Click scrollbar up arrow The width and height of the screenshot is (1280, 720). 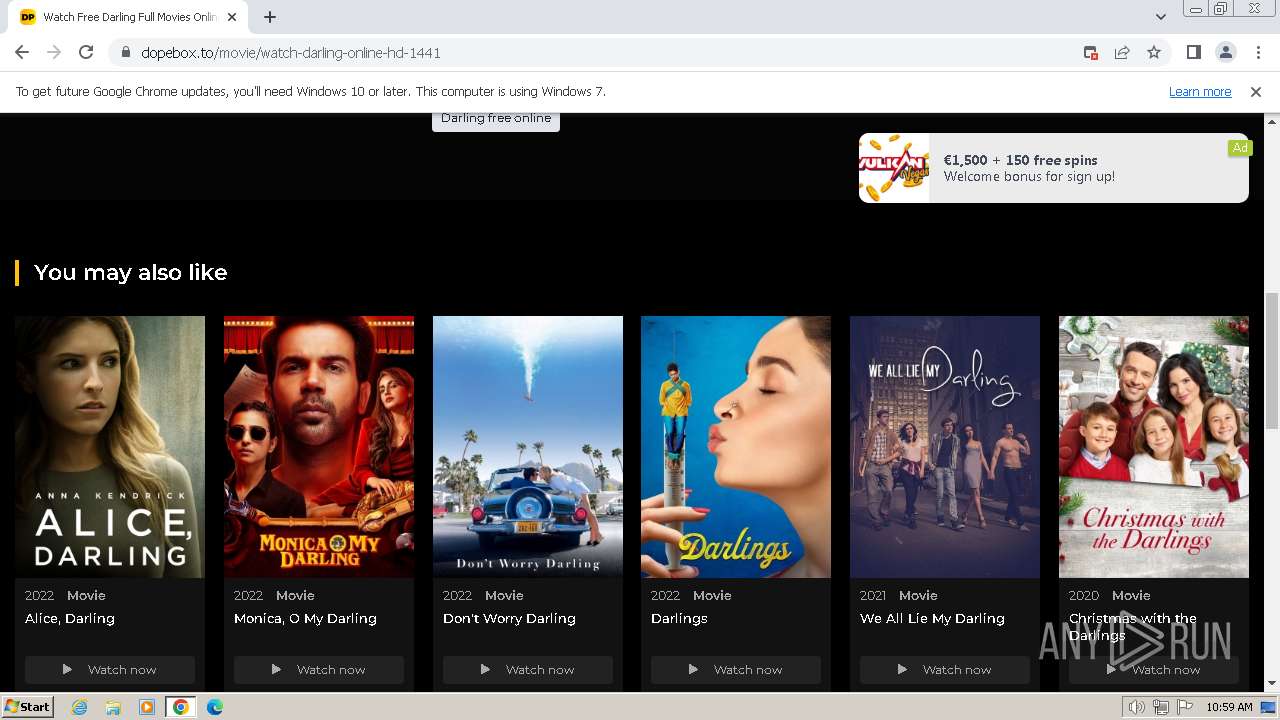click(x=1272, y=120)
